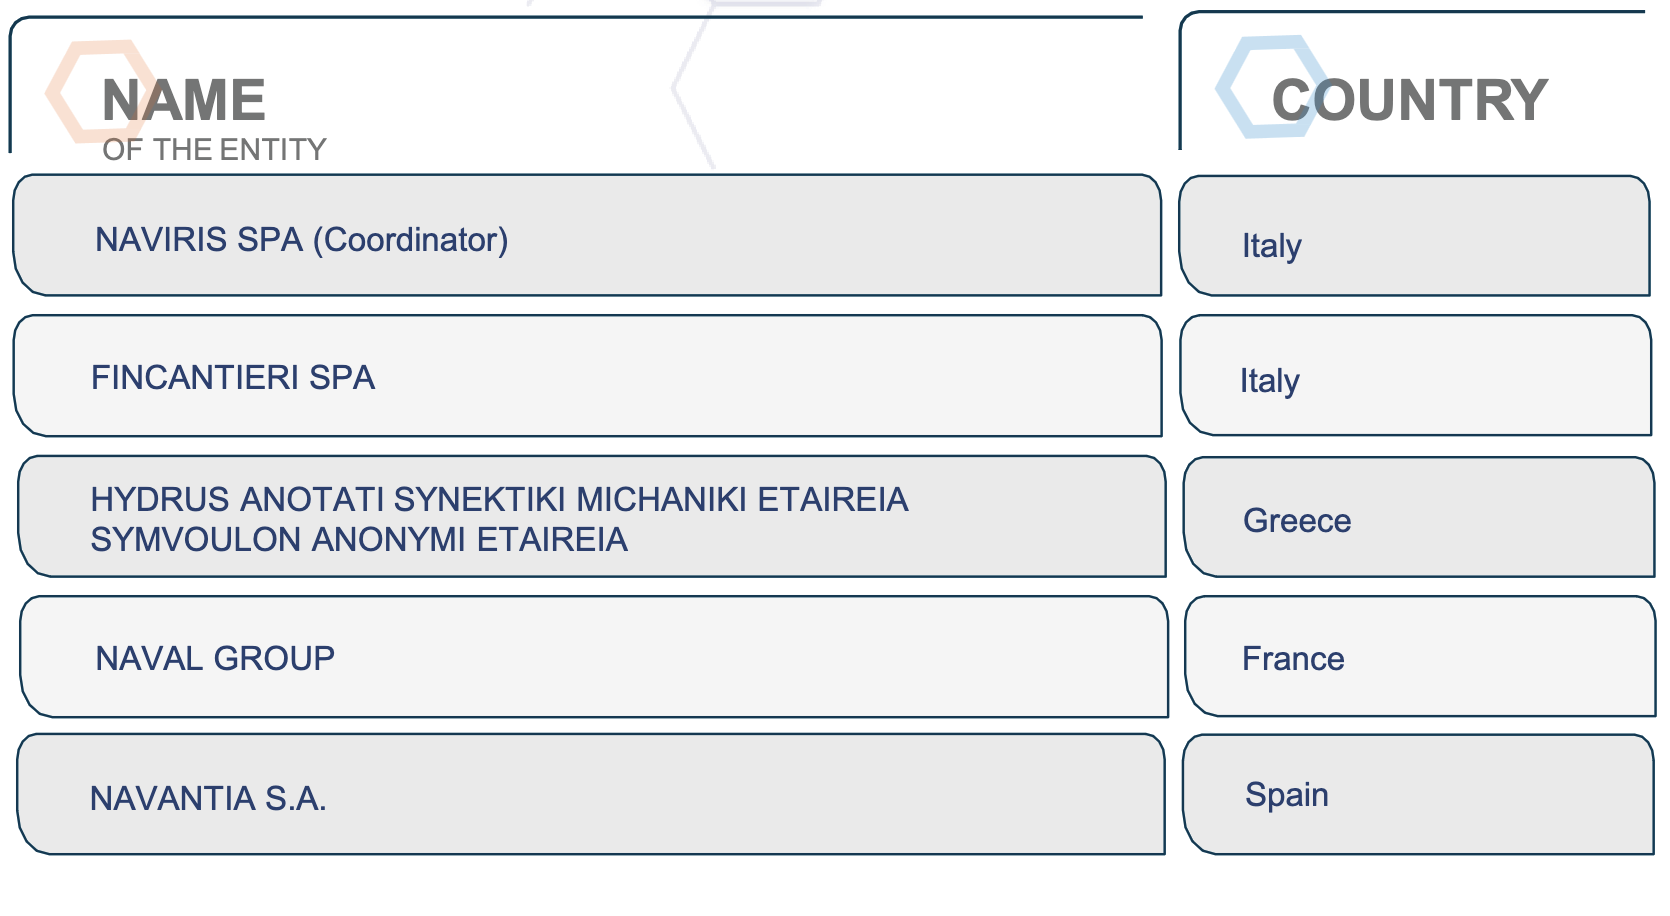Click the NAME column heading
This screenshot has height=916, width=1670.
pyautogui.click(x=184, y=100)
